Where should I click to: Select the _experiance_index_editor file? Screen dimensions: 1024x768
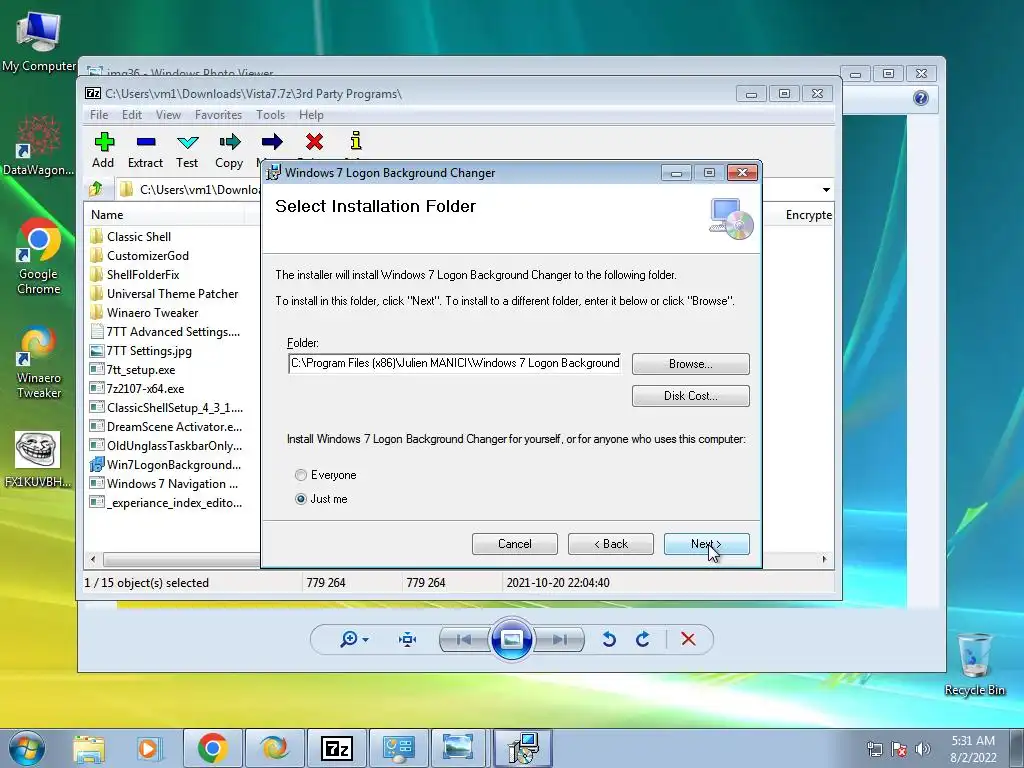click(x=174, y=503)
